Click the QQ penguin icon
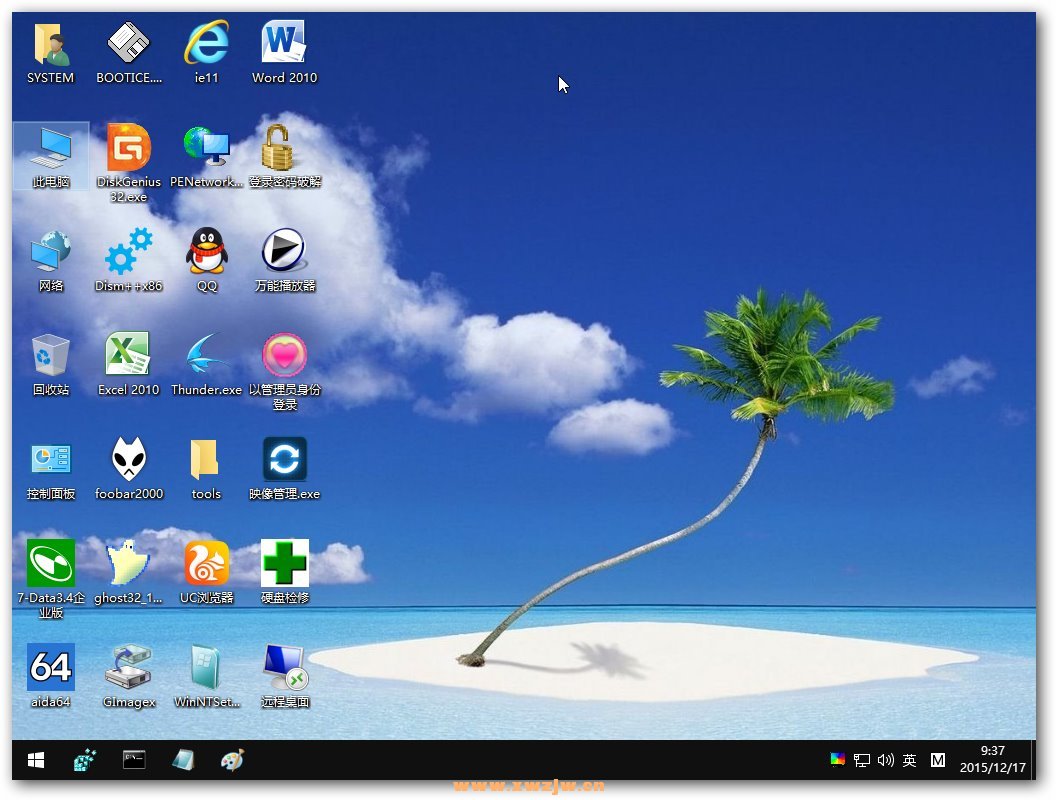1056x800 pixels. [207, 260]
